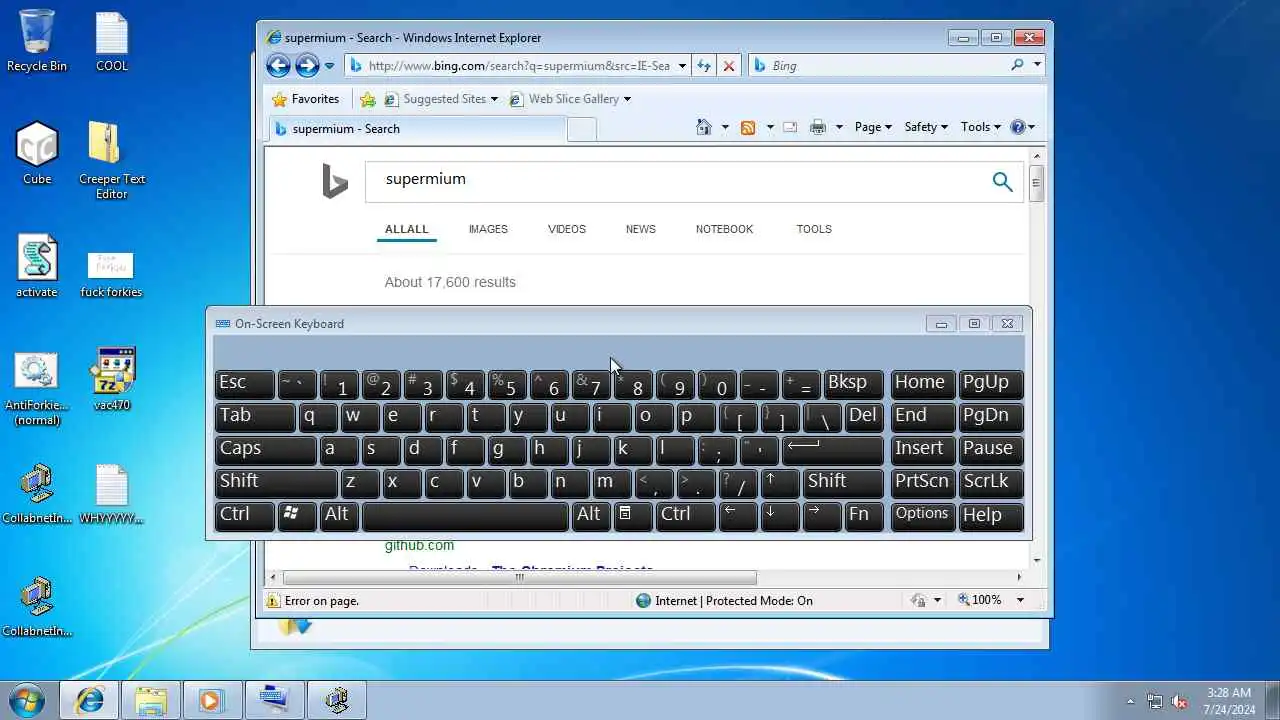Viewport: 1280px width, 720px height.
Task: Toggle the left Alt key on the on-screen keyboard
Action: [x=339, y=515]
